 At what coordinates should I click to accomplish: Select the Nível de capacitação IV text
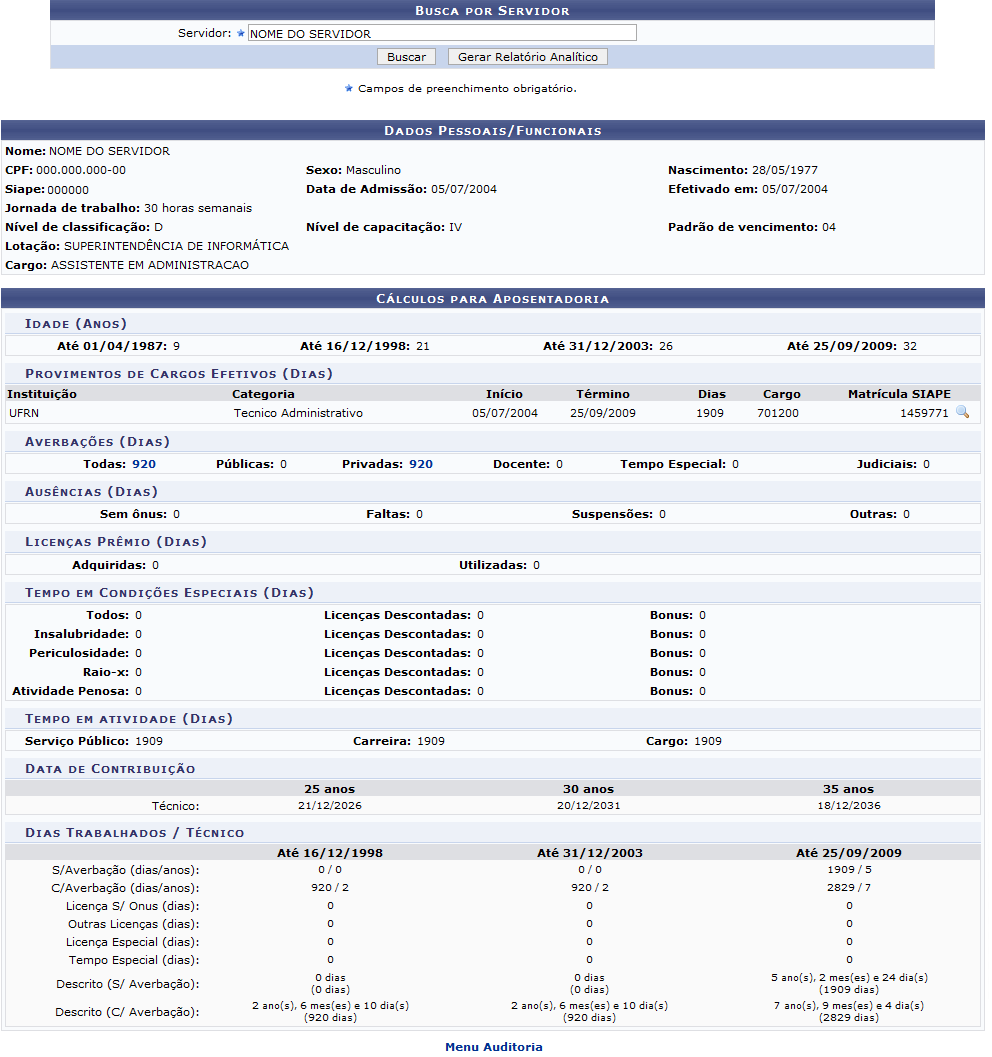pyautogui.click(x=384, y=227)
